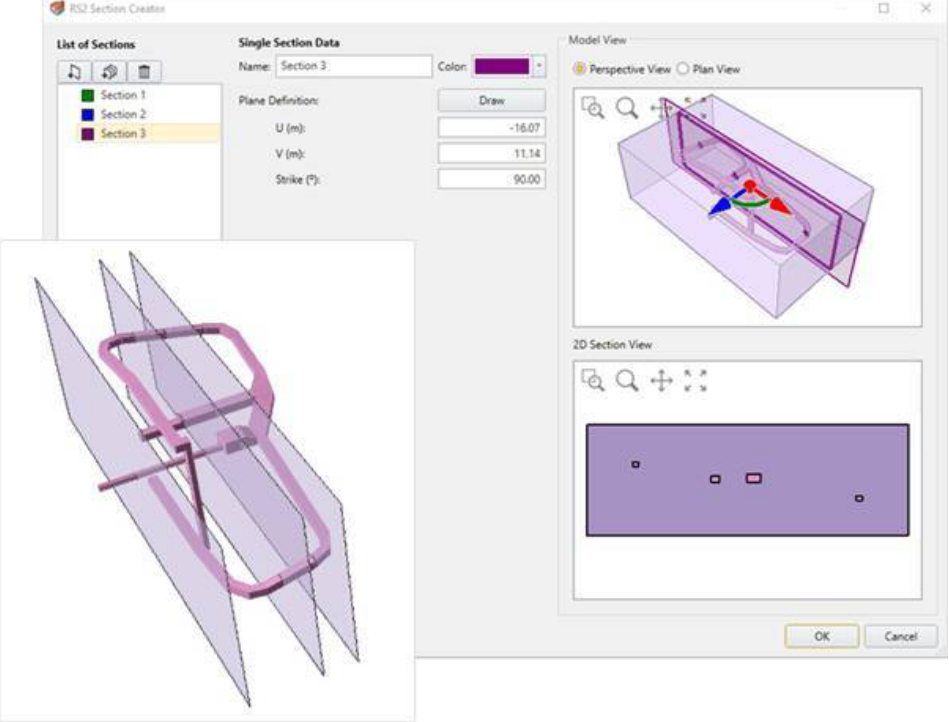Screen dimensions: 949x722
Task: Click the Draw button
Action: (491, 100)
